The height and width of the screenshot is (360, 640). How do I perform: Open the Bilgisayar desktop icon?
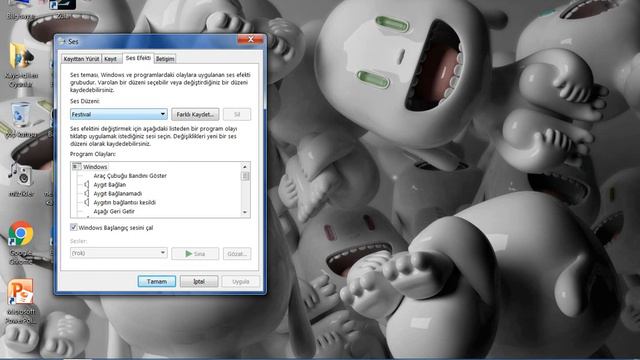point(20,9)
